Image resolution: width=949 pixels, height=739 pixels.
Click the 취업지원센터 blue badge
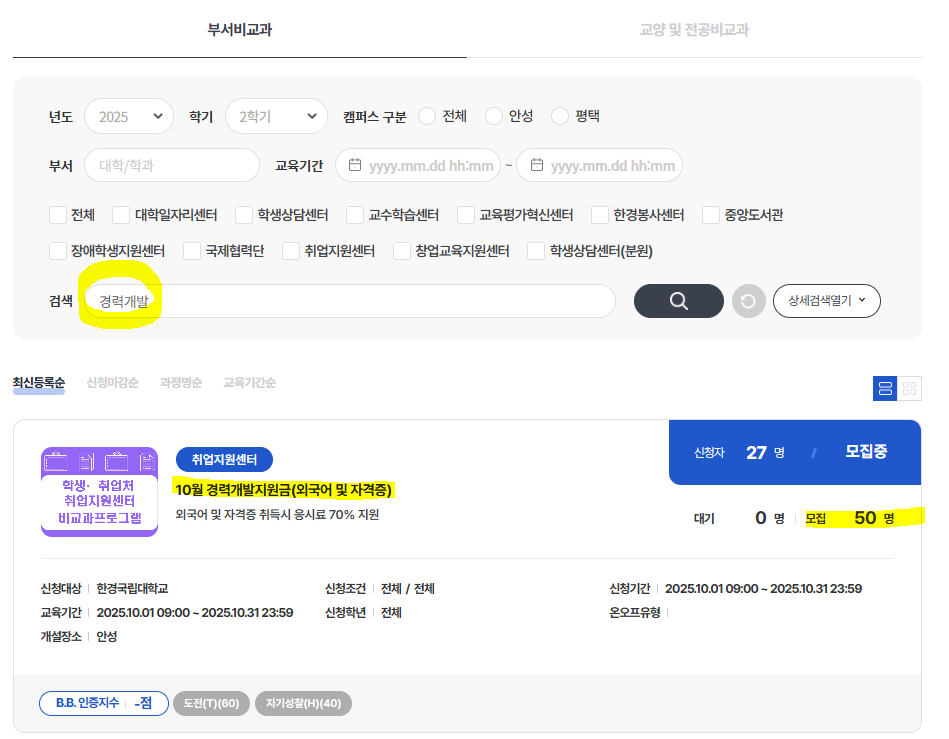pos(224,459)
